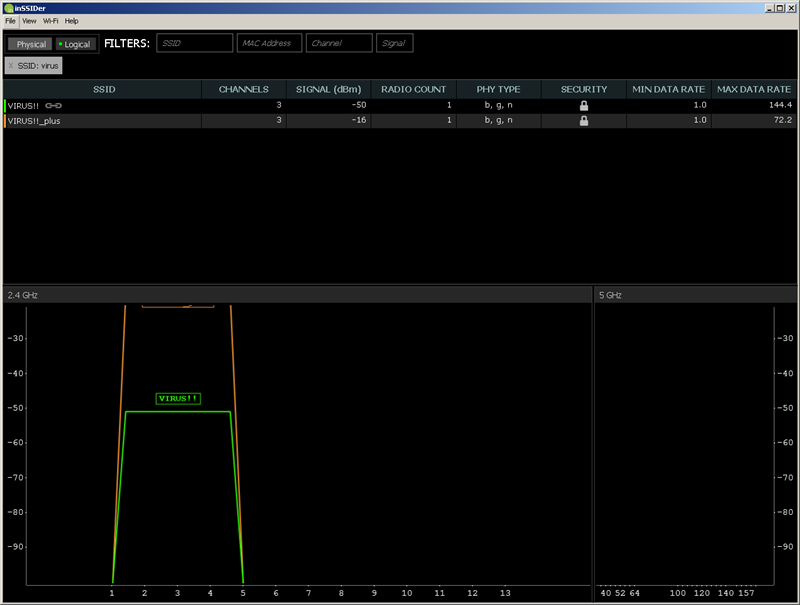Image resolution: width=800 pixels, height=605 pixels.
Task: Open the Help menu
Action: [71, 21]
